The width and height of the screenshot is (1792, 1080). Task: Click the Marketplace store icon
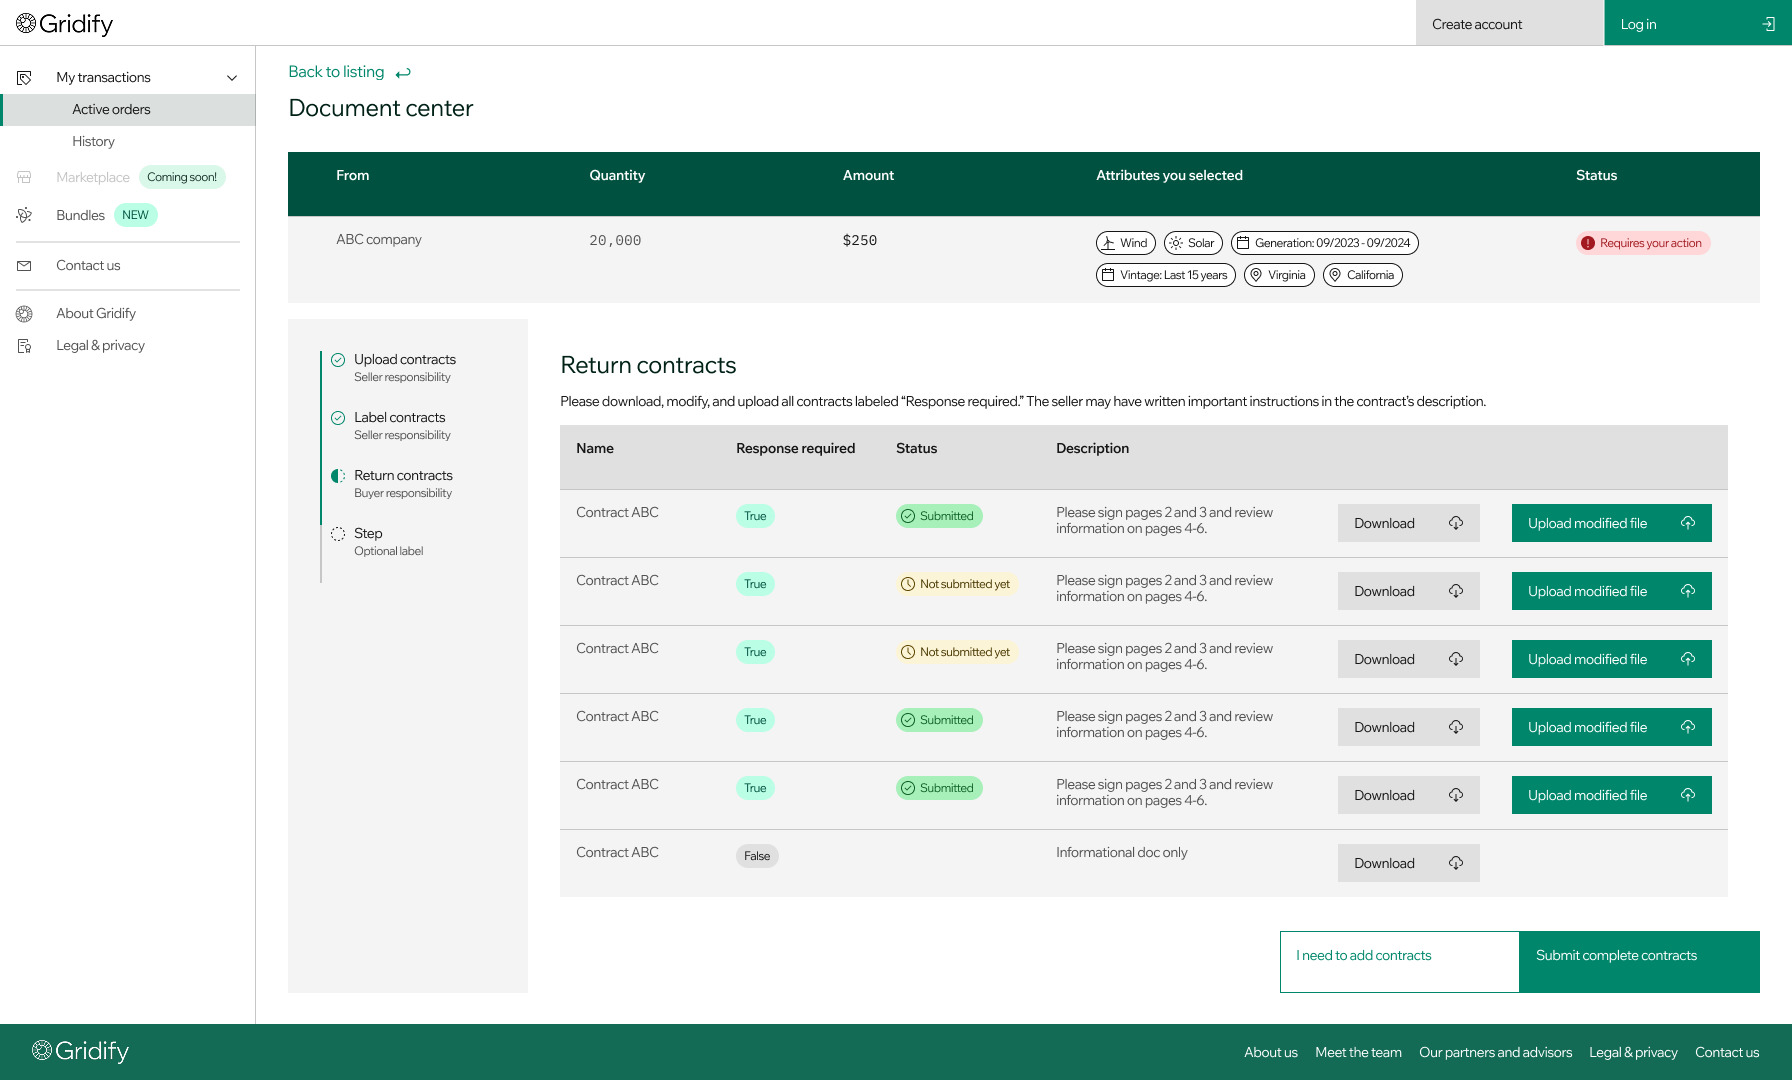click(x=24, y=177)
